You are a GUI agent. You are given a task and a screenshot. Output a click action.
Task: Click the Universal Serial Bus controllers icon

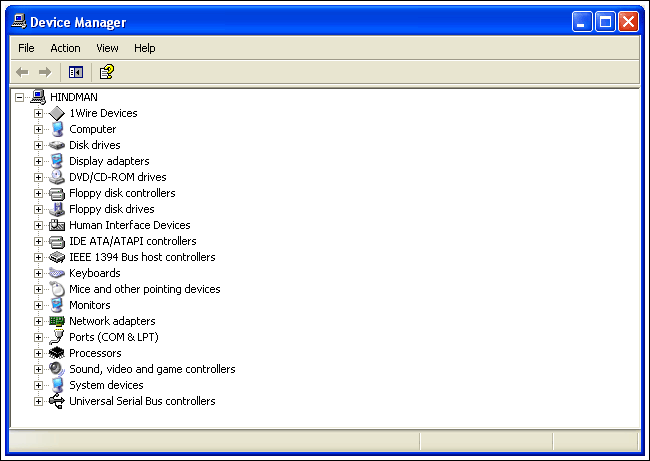[x=57, y=401]
